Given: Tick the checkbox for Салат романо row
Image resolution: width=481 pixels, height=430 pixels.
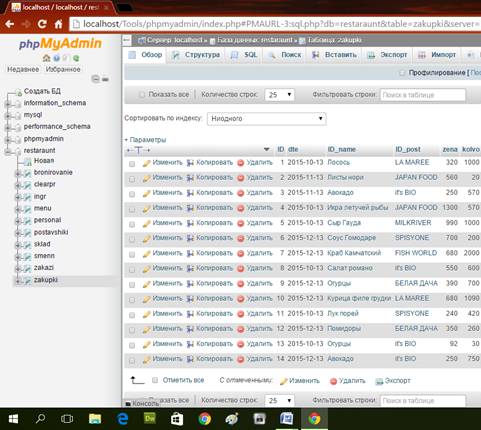Looking at the screenshot, I should (x=132, y=270).
